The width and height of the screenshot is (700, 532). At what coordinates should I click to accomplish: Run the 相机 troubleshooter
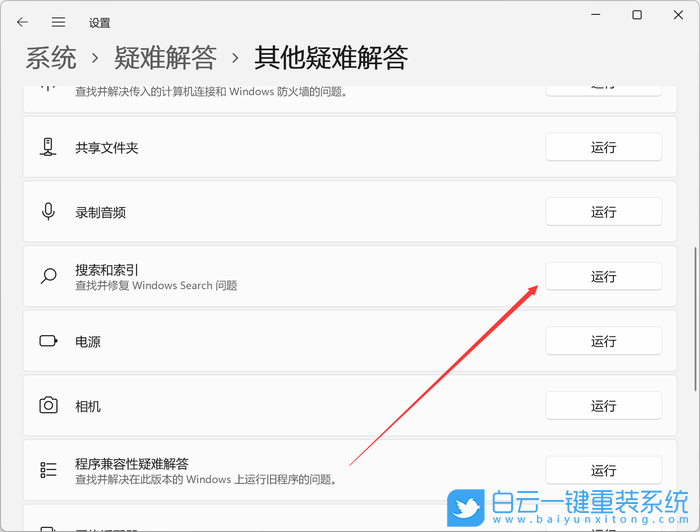[x=603, y=406]
